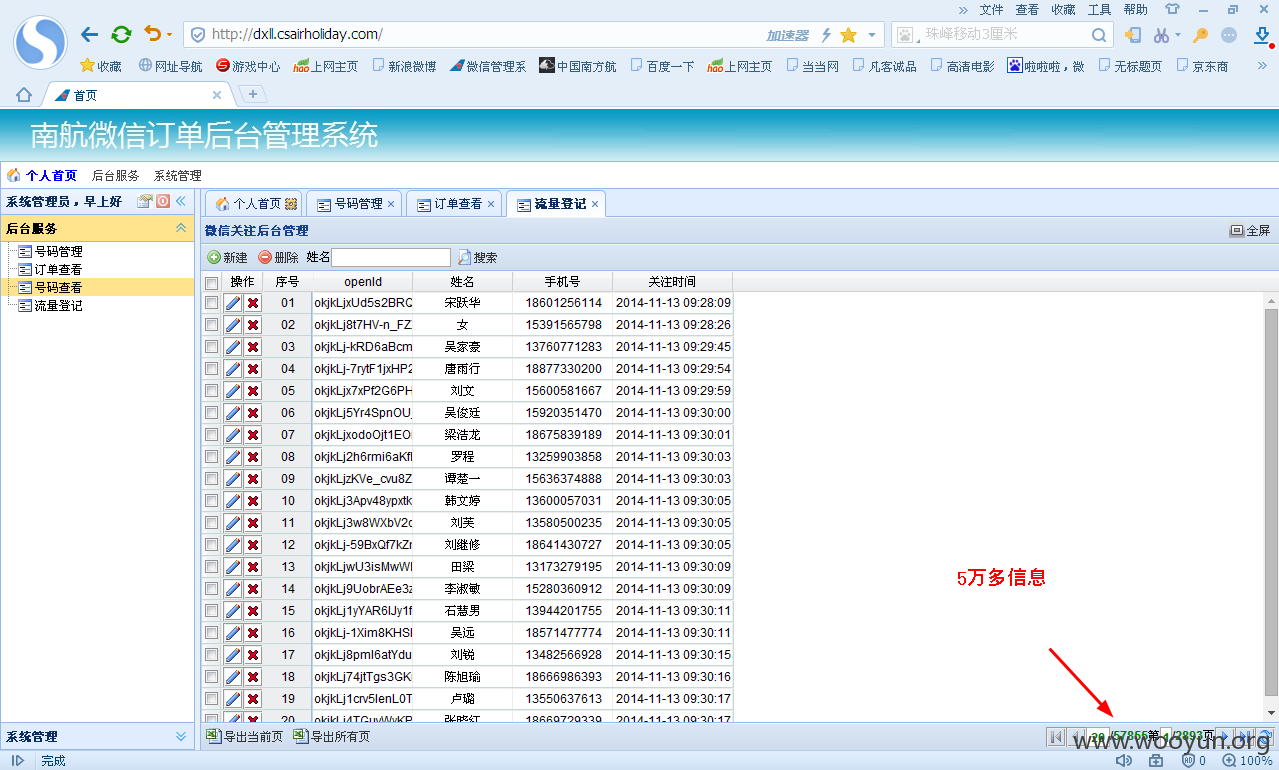This screenshot has height=770, width=1279.
Task: Click the 新建 button
Action: pyautogui.click(x=227, y=257)
